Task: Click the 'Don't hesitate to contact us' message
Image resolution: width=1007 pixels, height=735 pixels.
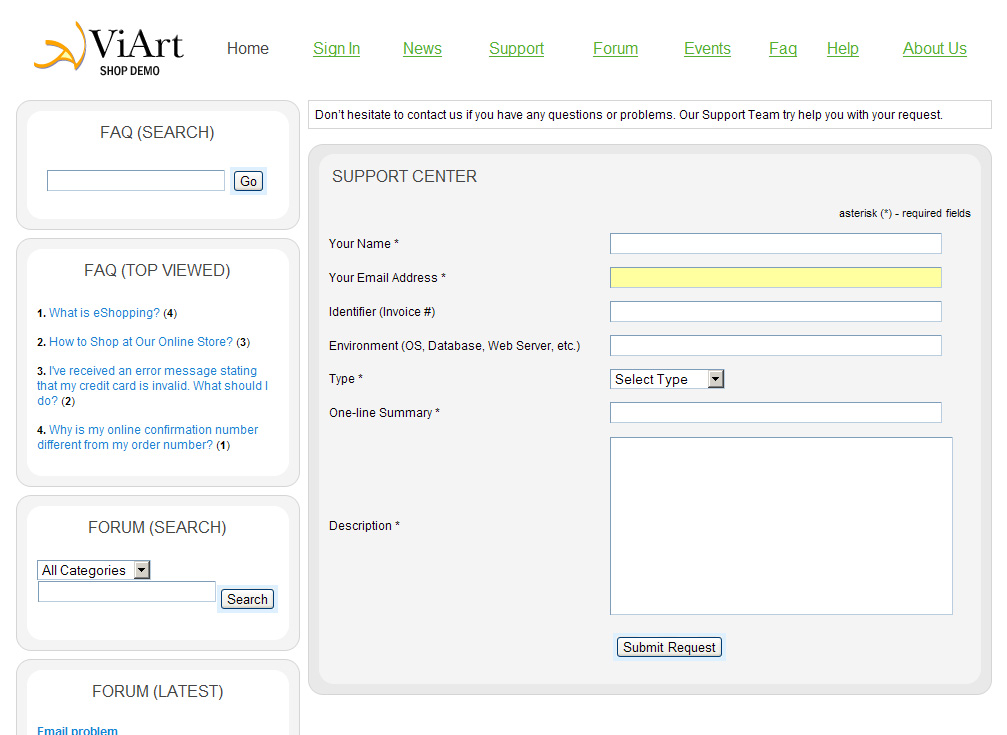Action: pyautogui.click(x=629, y=114)
